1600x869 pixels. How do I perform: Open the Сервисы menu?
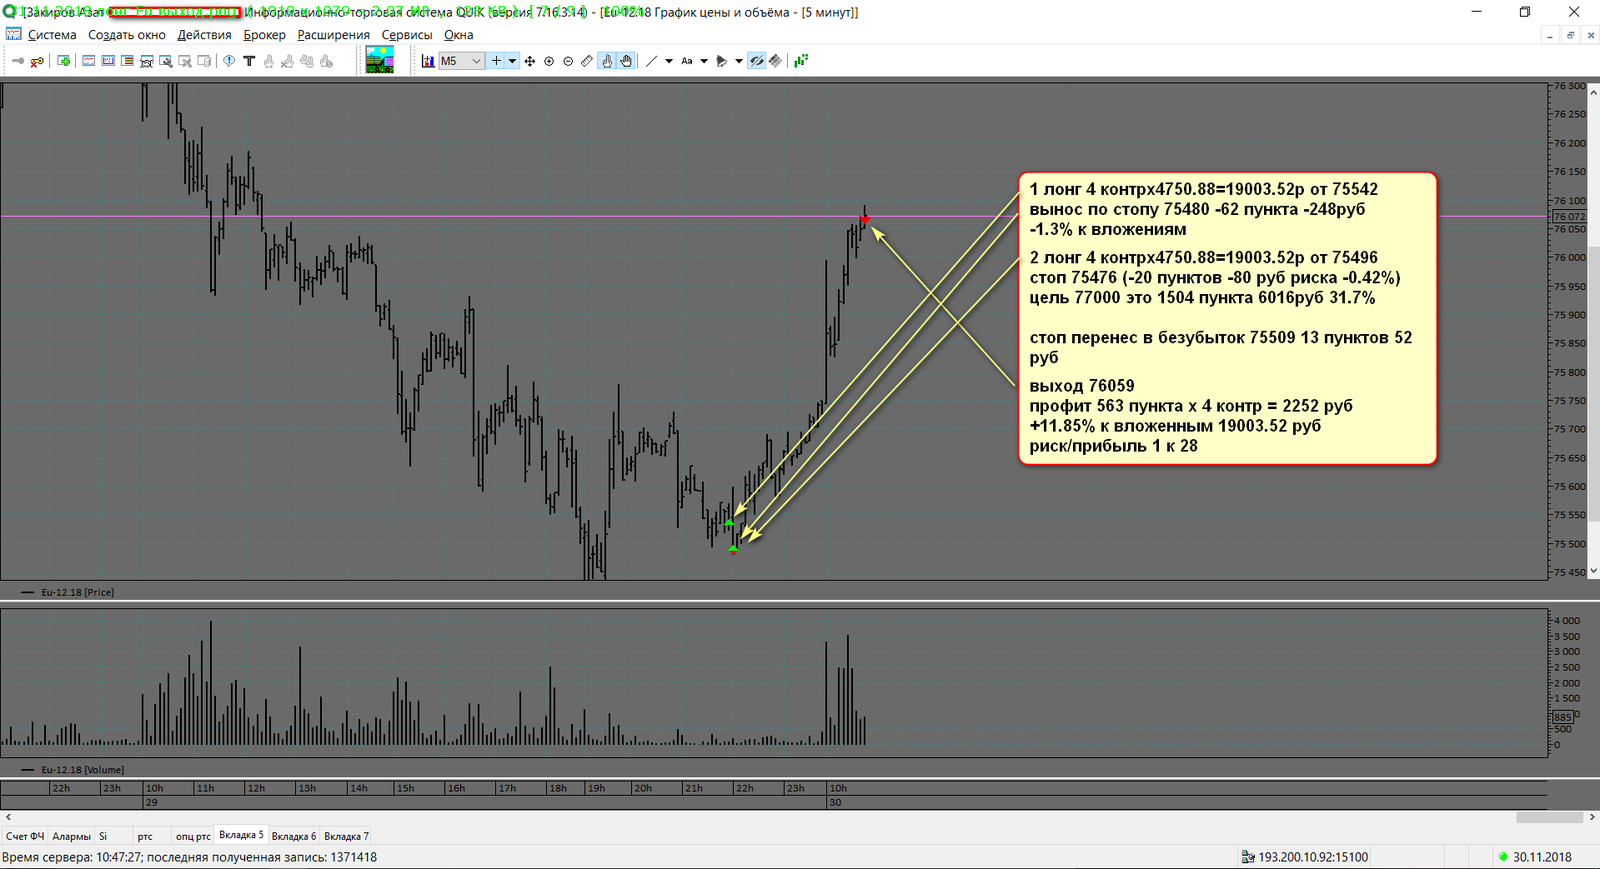pyautogui.click(x=407, y=35)
